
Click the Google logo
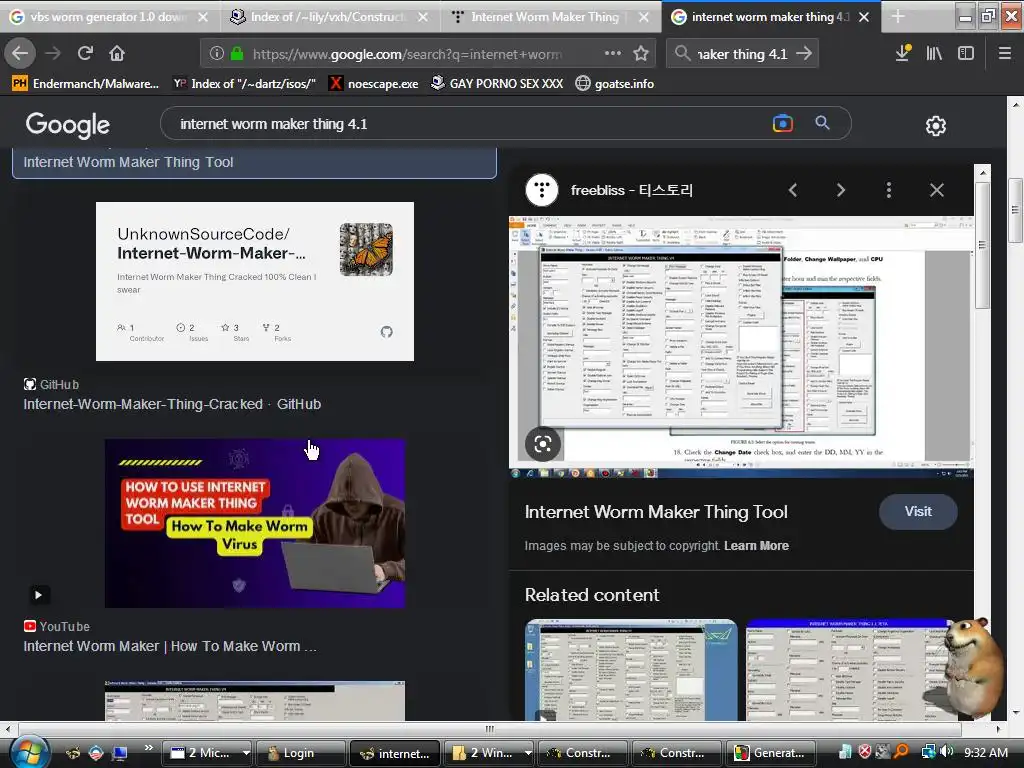[68, 125]
